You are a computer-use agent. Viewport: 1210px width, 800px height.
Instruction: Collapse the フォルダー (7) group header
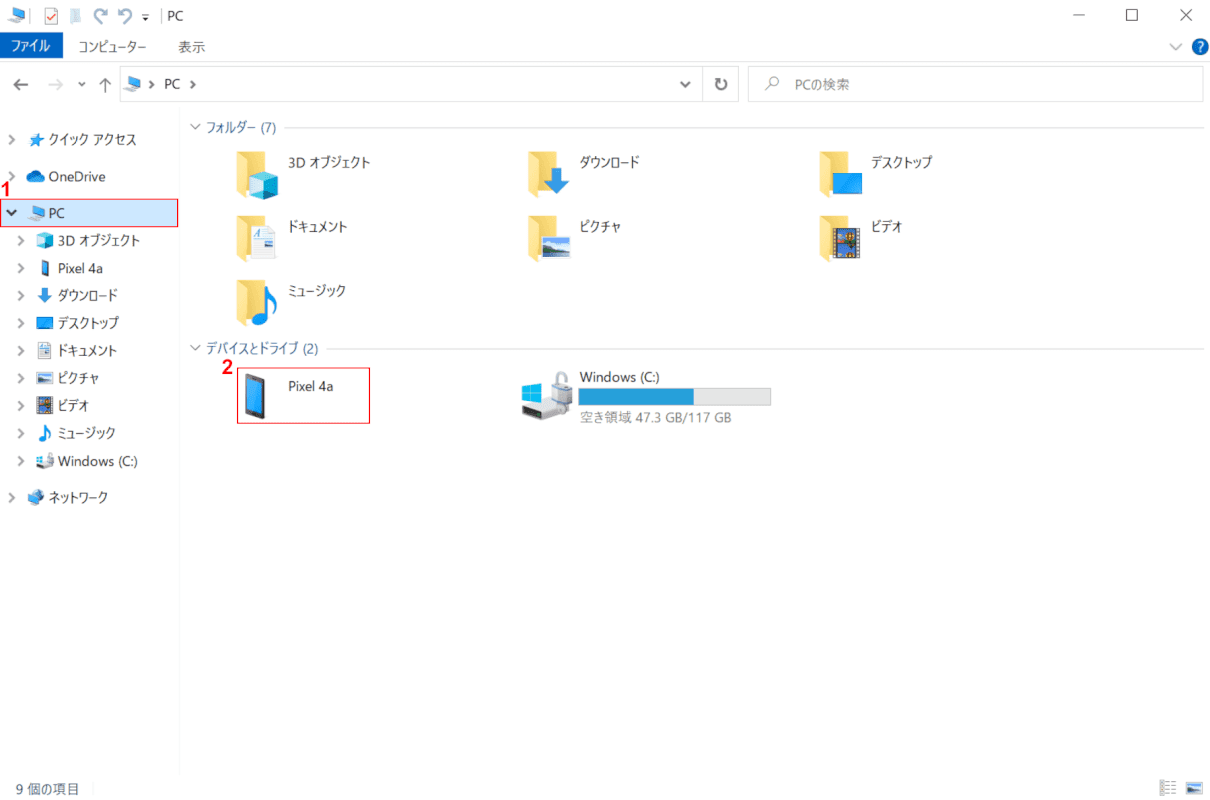pos(197,128)
